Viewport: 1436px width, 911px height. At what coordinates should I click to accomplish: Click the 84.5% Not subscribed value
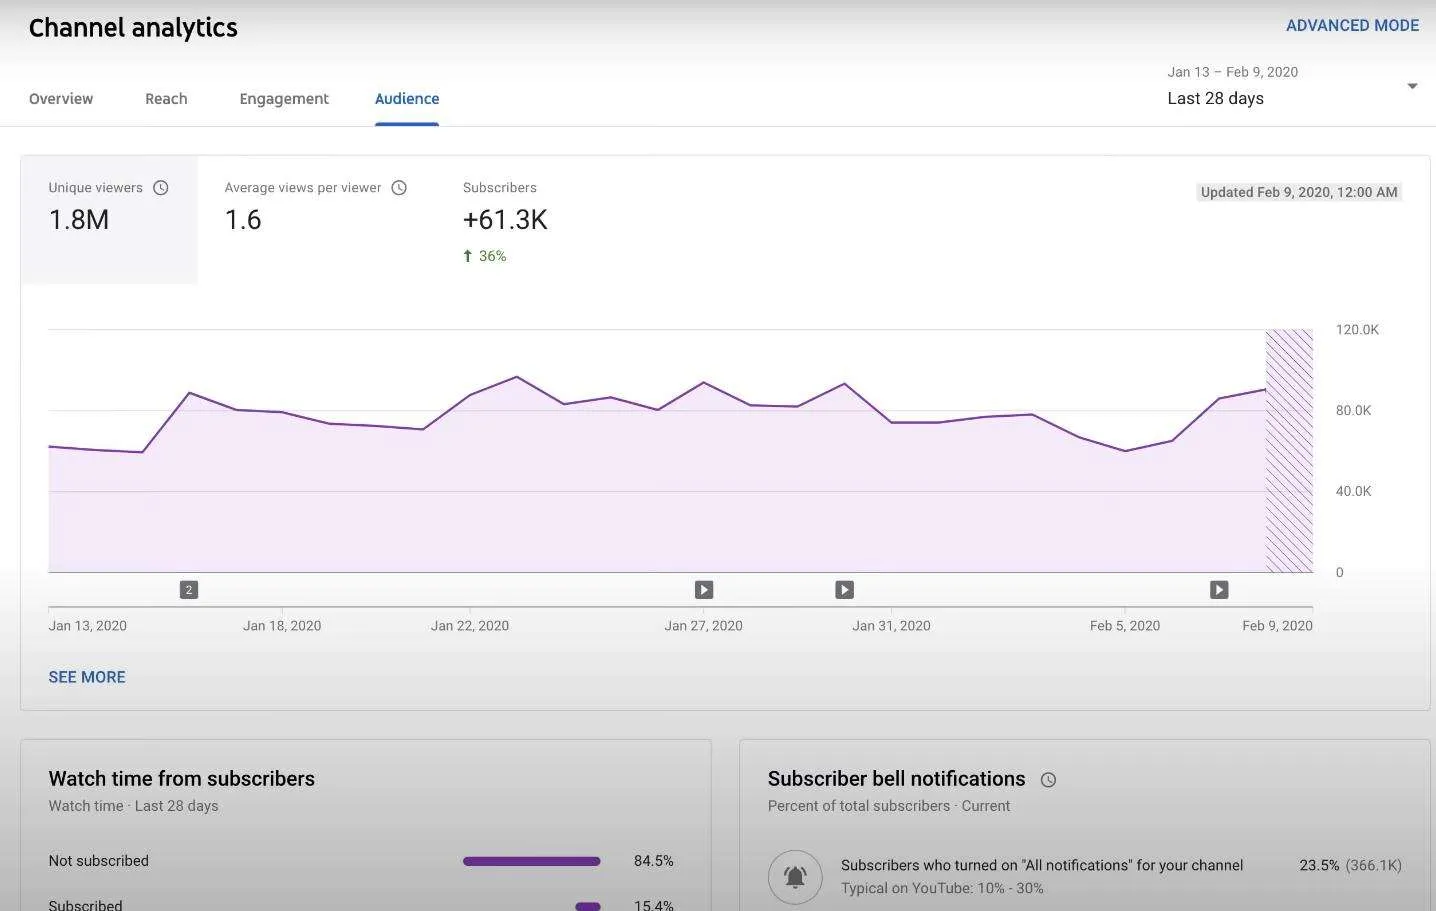coord(654,861)
